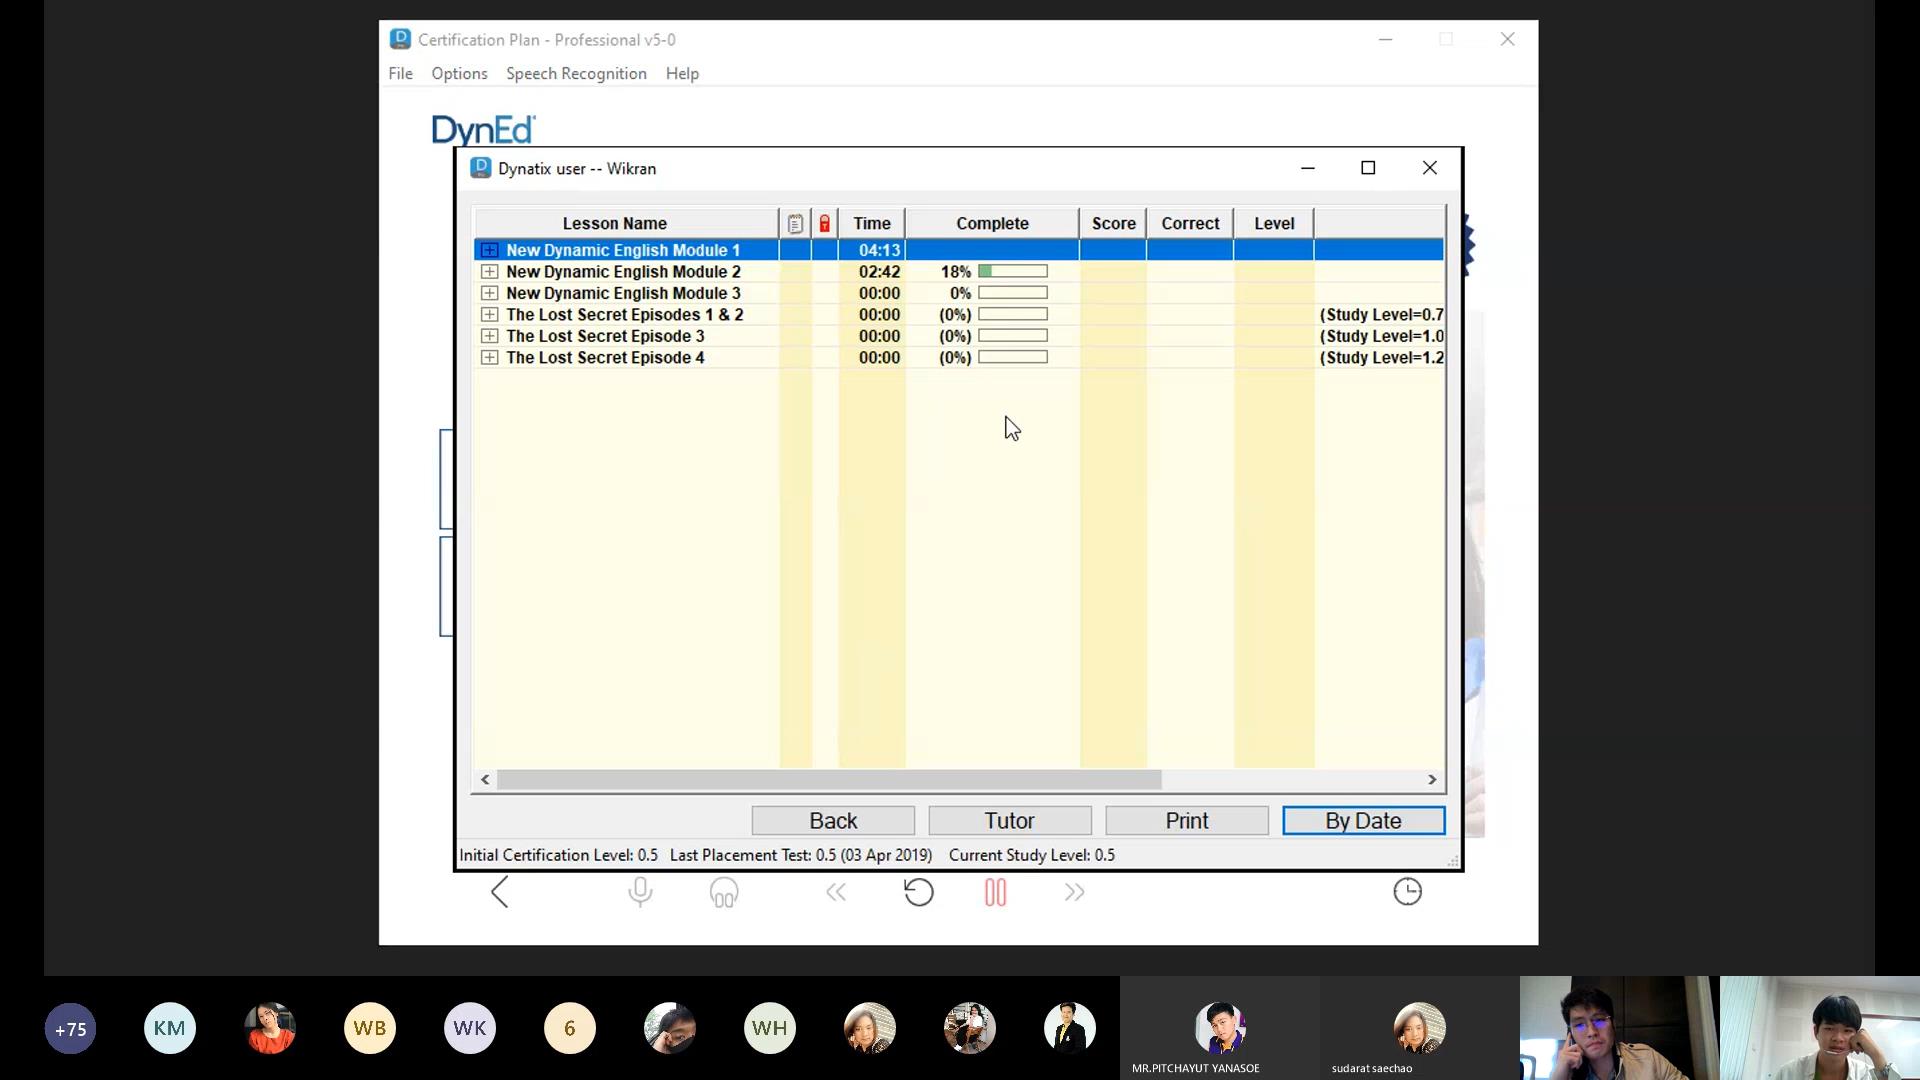Click the Back button

coord(833,821)
